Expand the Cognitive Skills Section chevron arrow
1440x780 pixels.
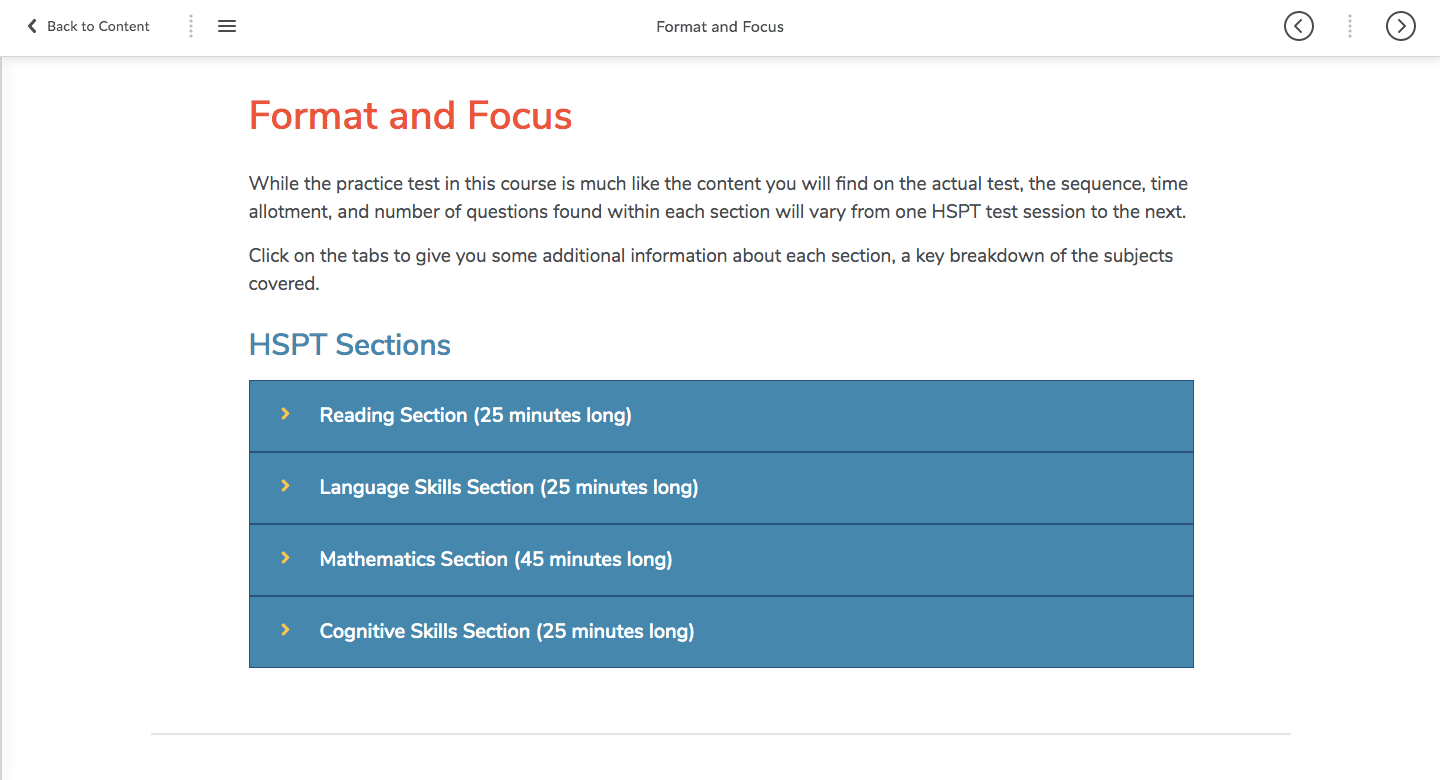point(285,630)
